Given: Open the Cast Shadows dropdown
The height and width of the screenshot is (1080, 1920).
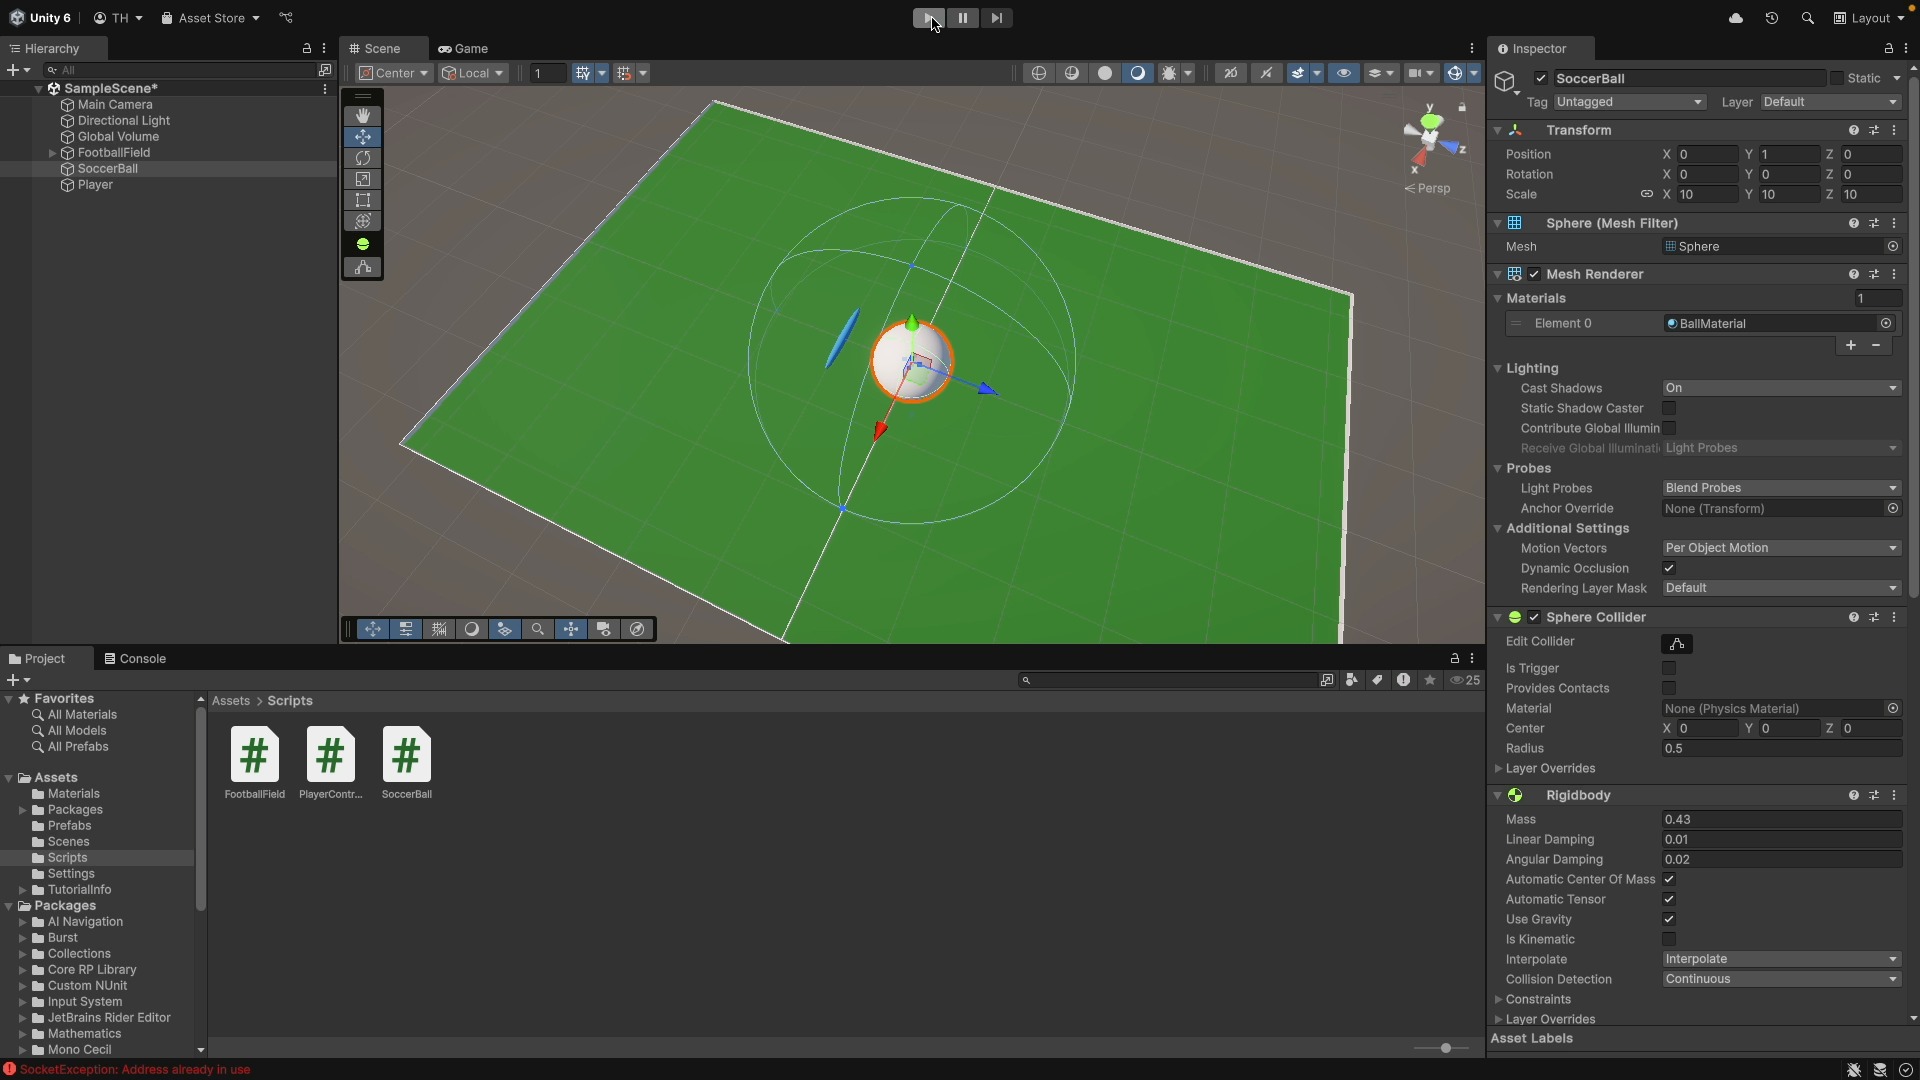Looking at the screenshot, I should [x=1781, y=389].
